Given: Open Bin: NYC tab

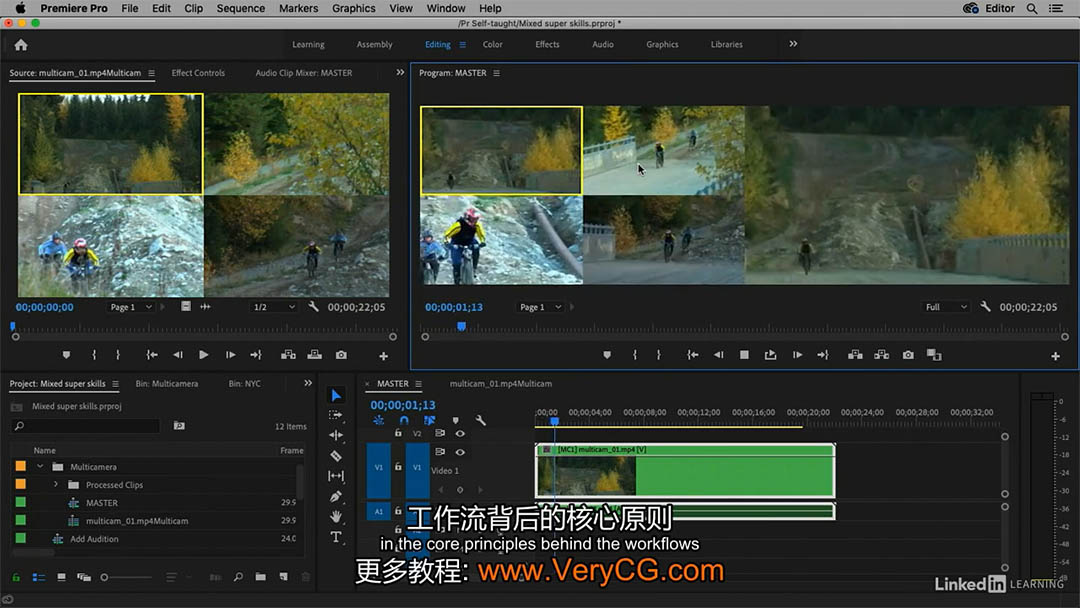Looking at the screenshot, I should (x=245, y=384).
